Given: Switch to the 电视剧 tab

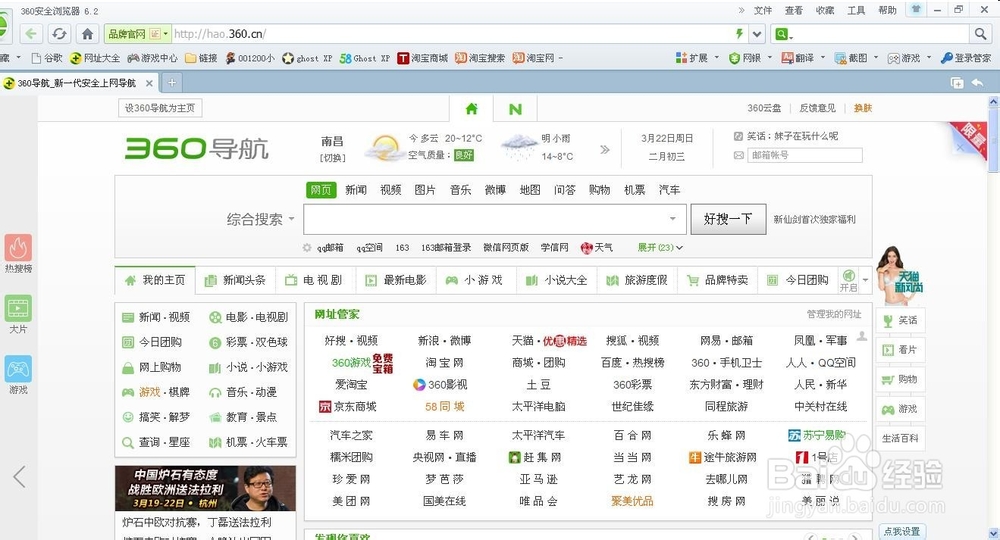Looking at the screenshot, I should (x=315, y=280).
